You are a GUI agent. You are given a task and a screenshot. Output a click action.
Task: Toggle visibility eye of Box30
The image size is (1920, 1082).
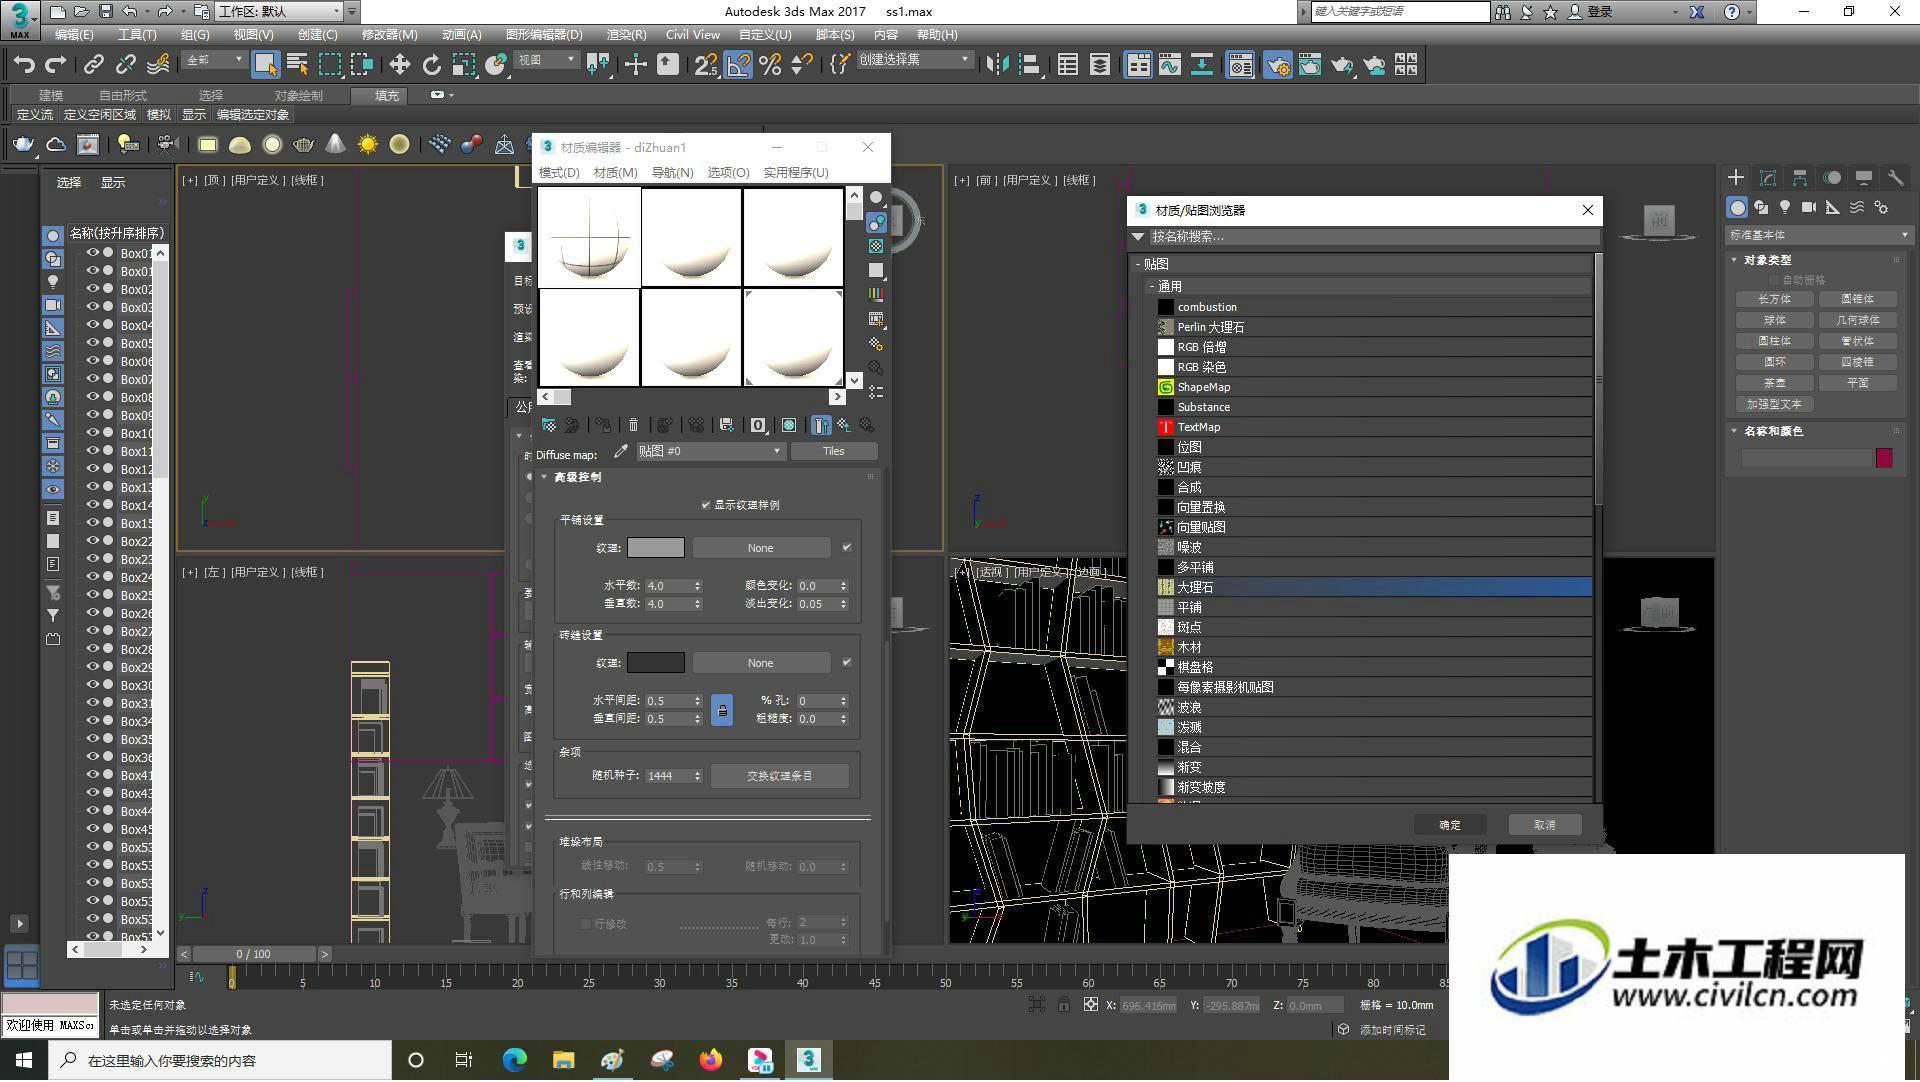[92, 685]
